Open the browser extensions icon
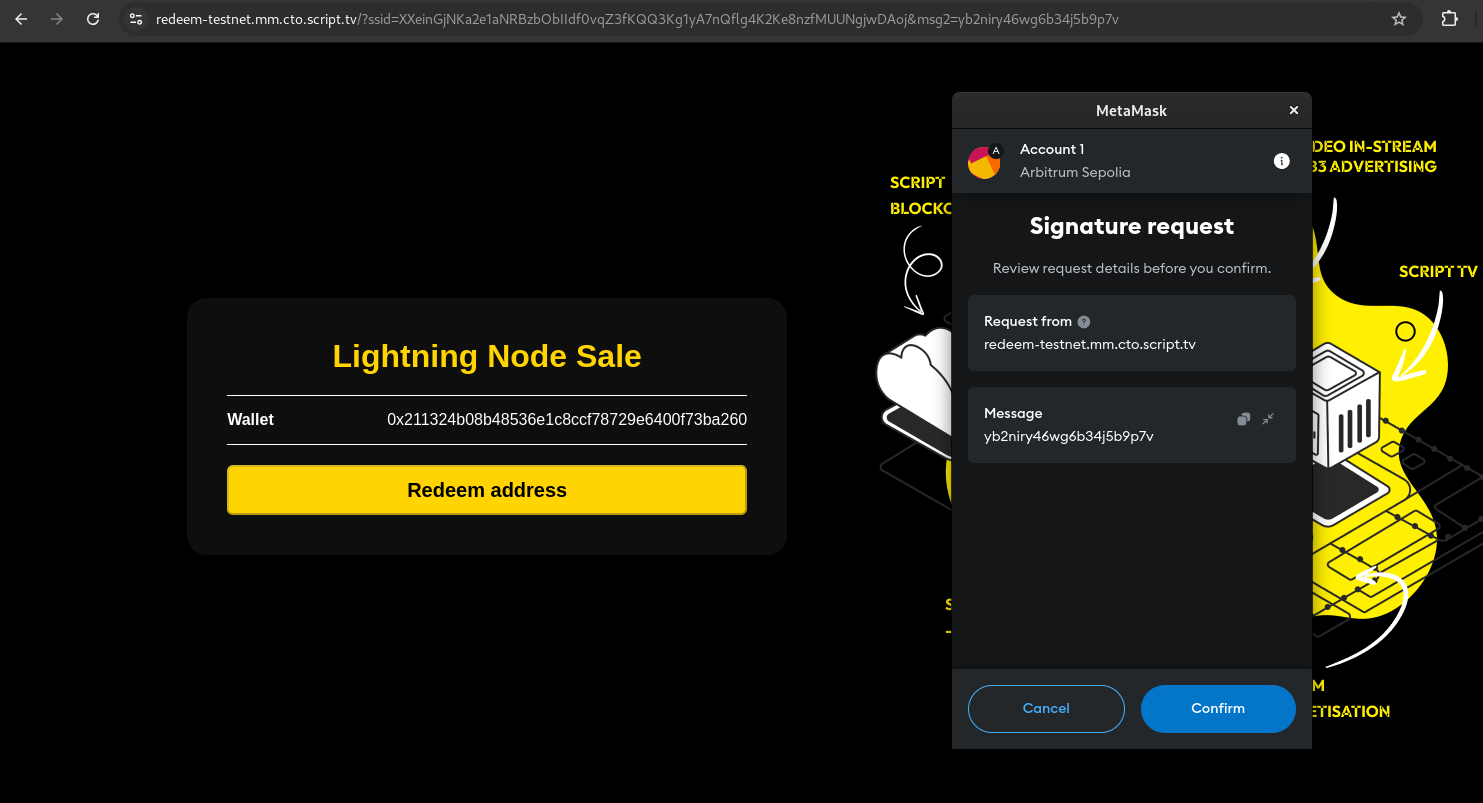This screenshot has height=803, width=1483. 1449,17
